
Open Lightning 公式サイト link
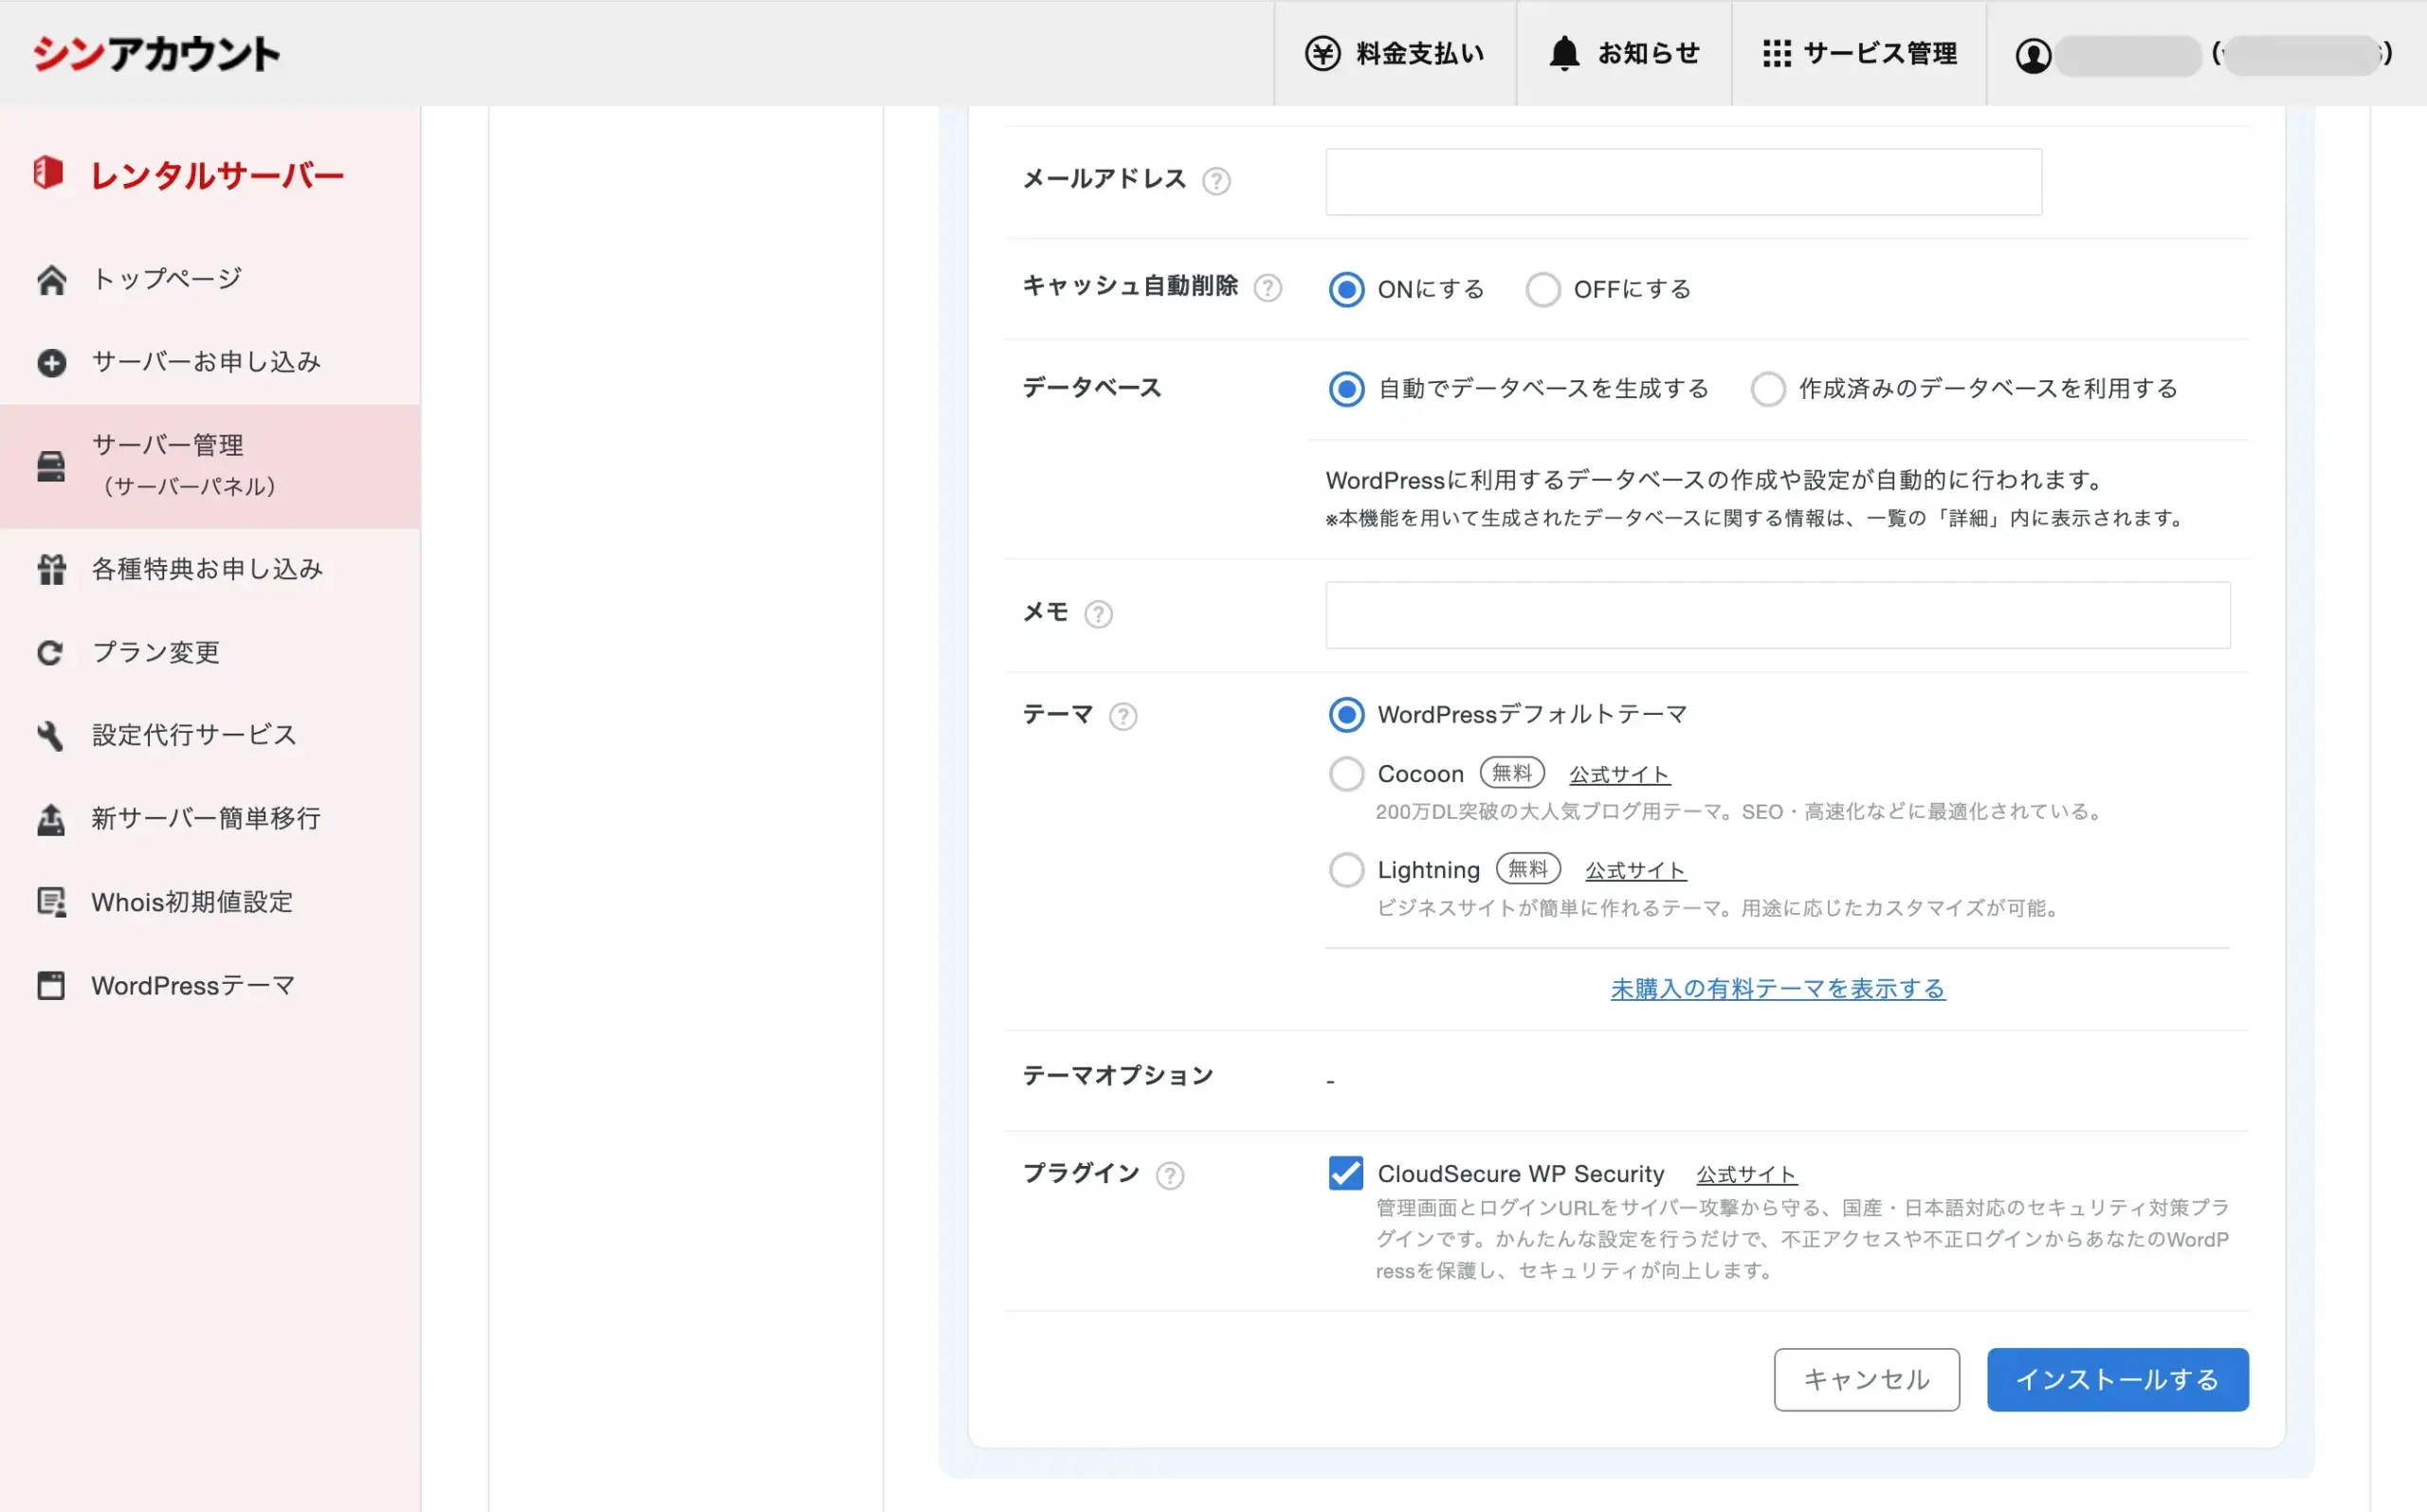(x=1634, y=870)
